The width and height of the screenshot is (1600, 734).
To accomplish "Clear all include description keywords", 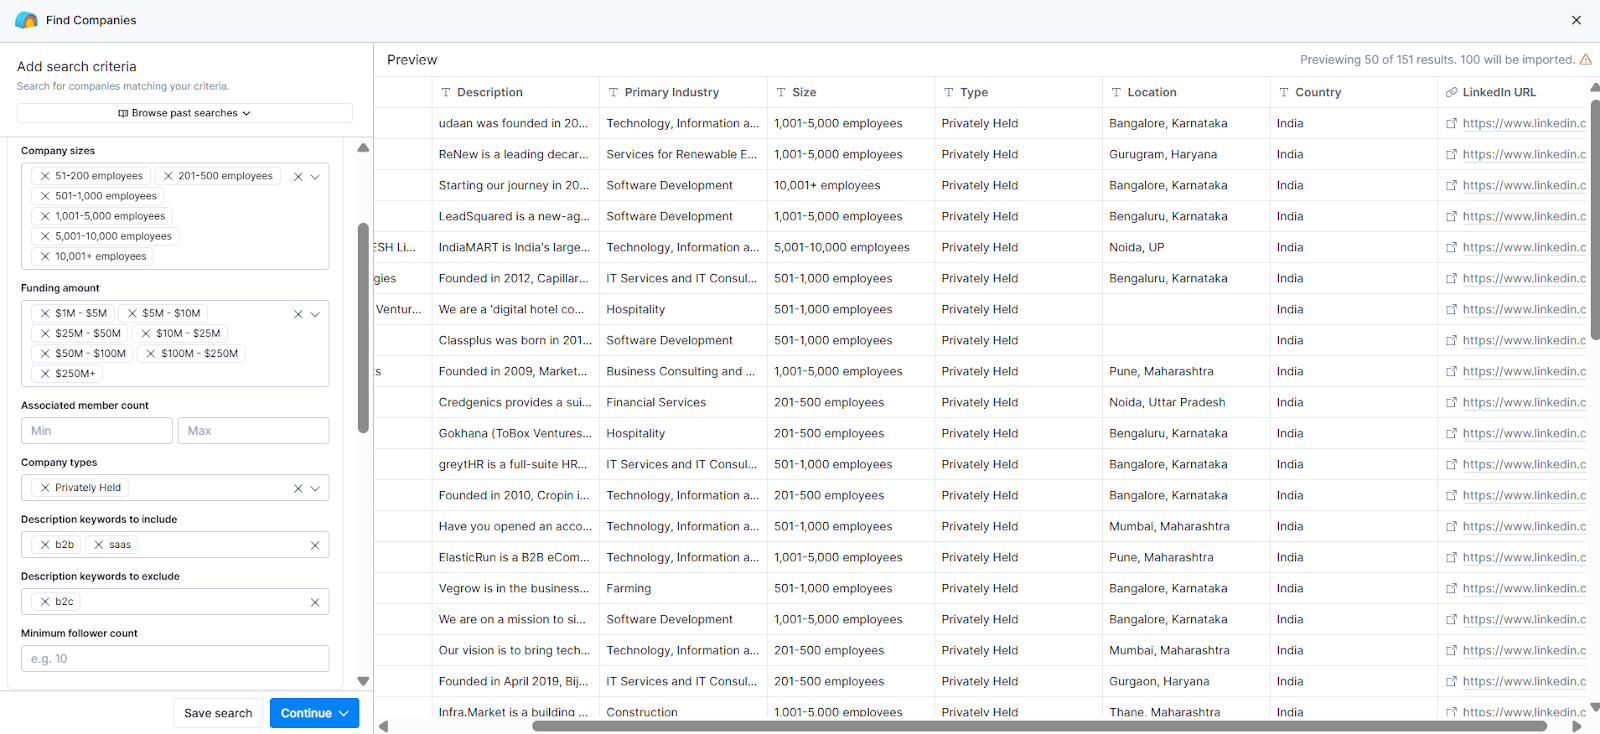I will [x=315, y=546].
